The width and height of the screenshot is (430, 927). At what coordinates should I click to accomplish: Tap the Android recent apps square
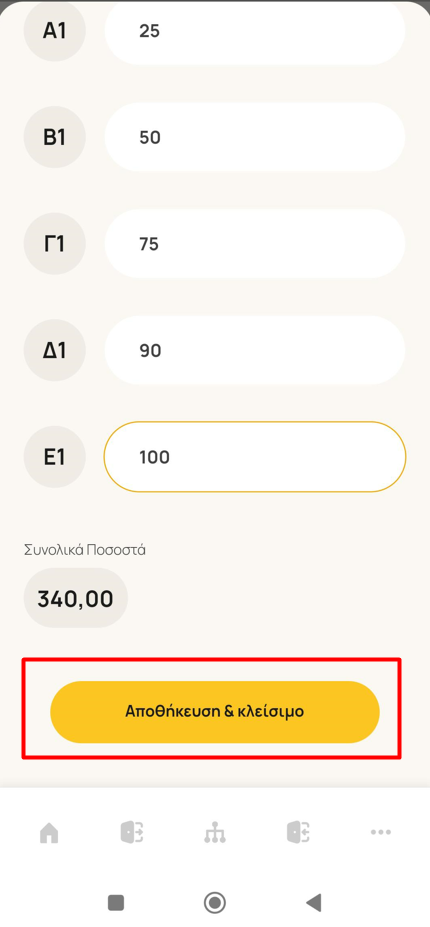pos(116,903)
